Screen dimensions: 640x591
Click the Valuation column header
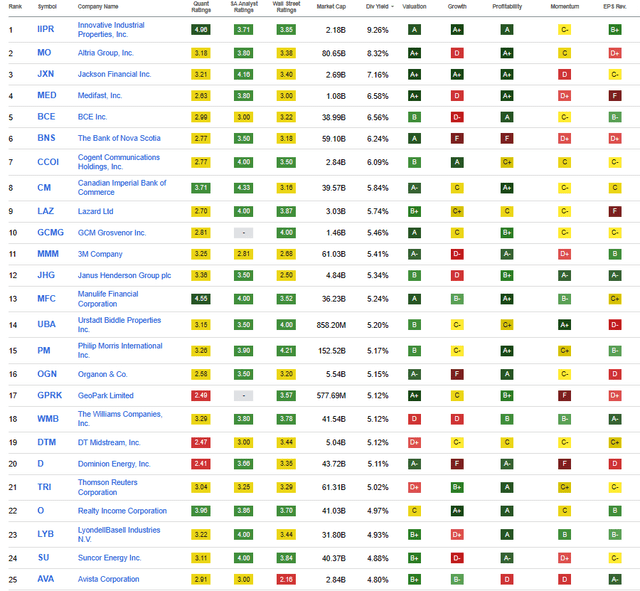pos(414,7)
